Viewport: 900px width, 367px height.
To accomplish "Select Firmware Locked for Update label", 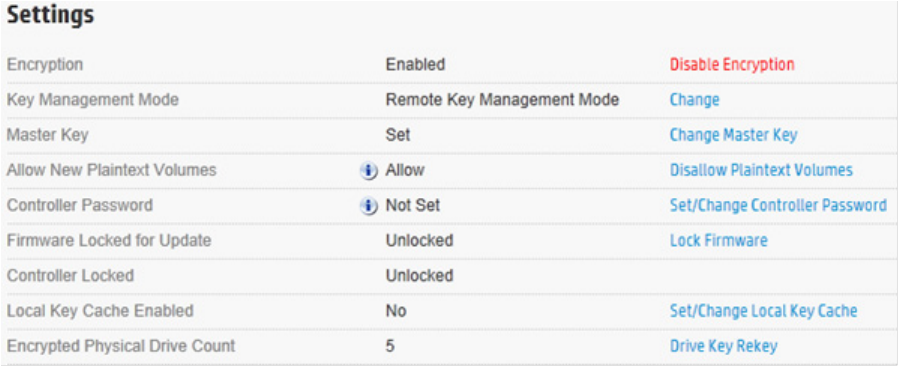I will 109,240.
